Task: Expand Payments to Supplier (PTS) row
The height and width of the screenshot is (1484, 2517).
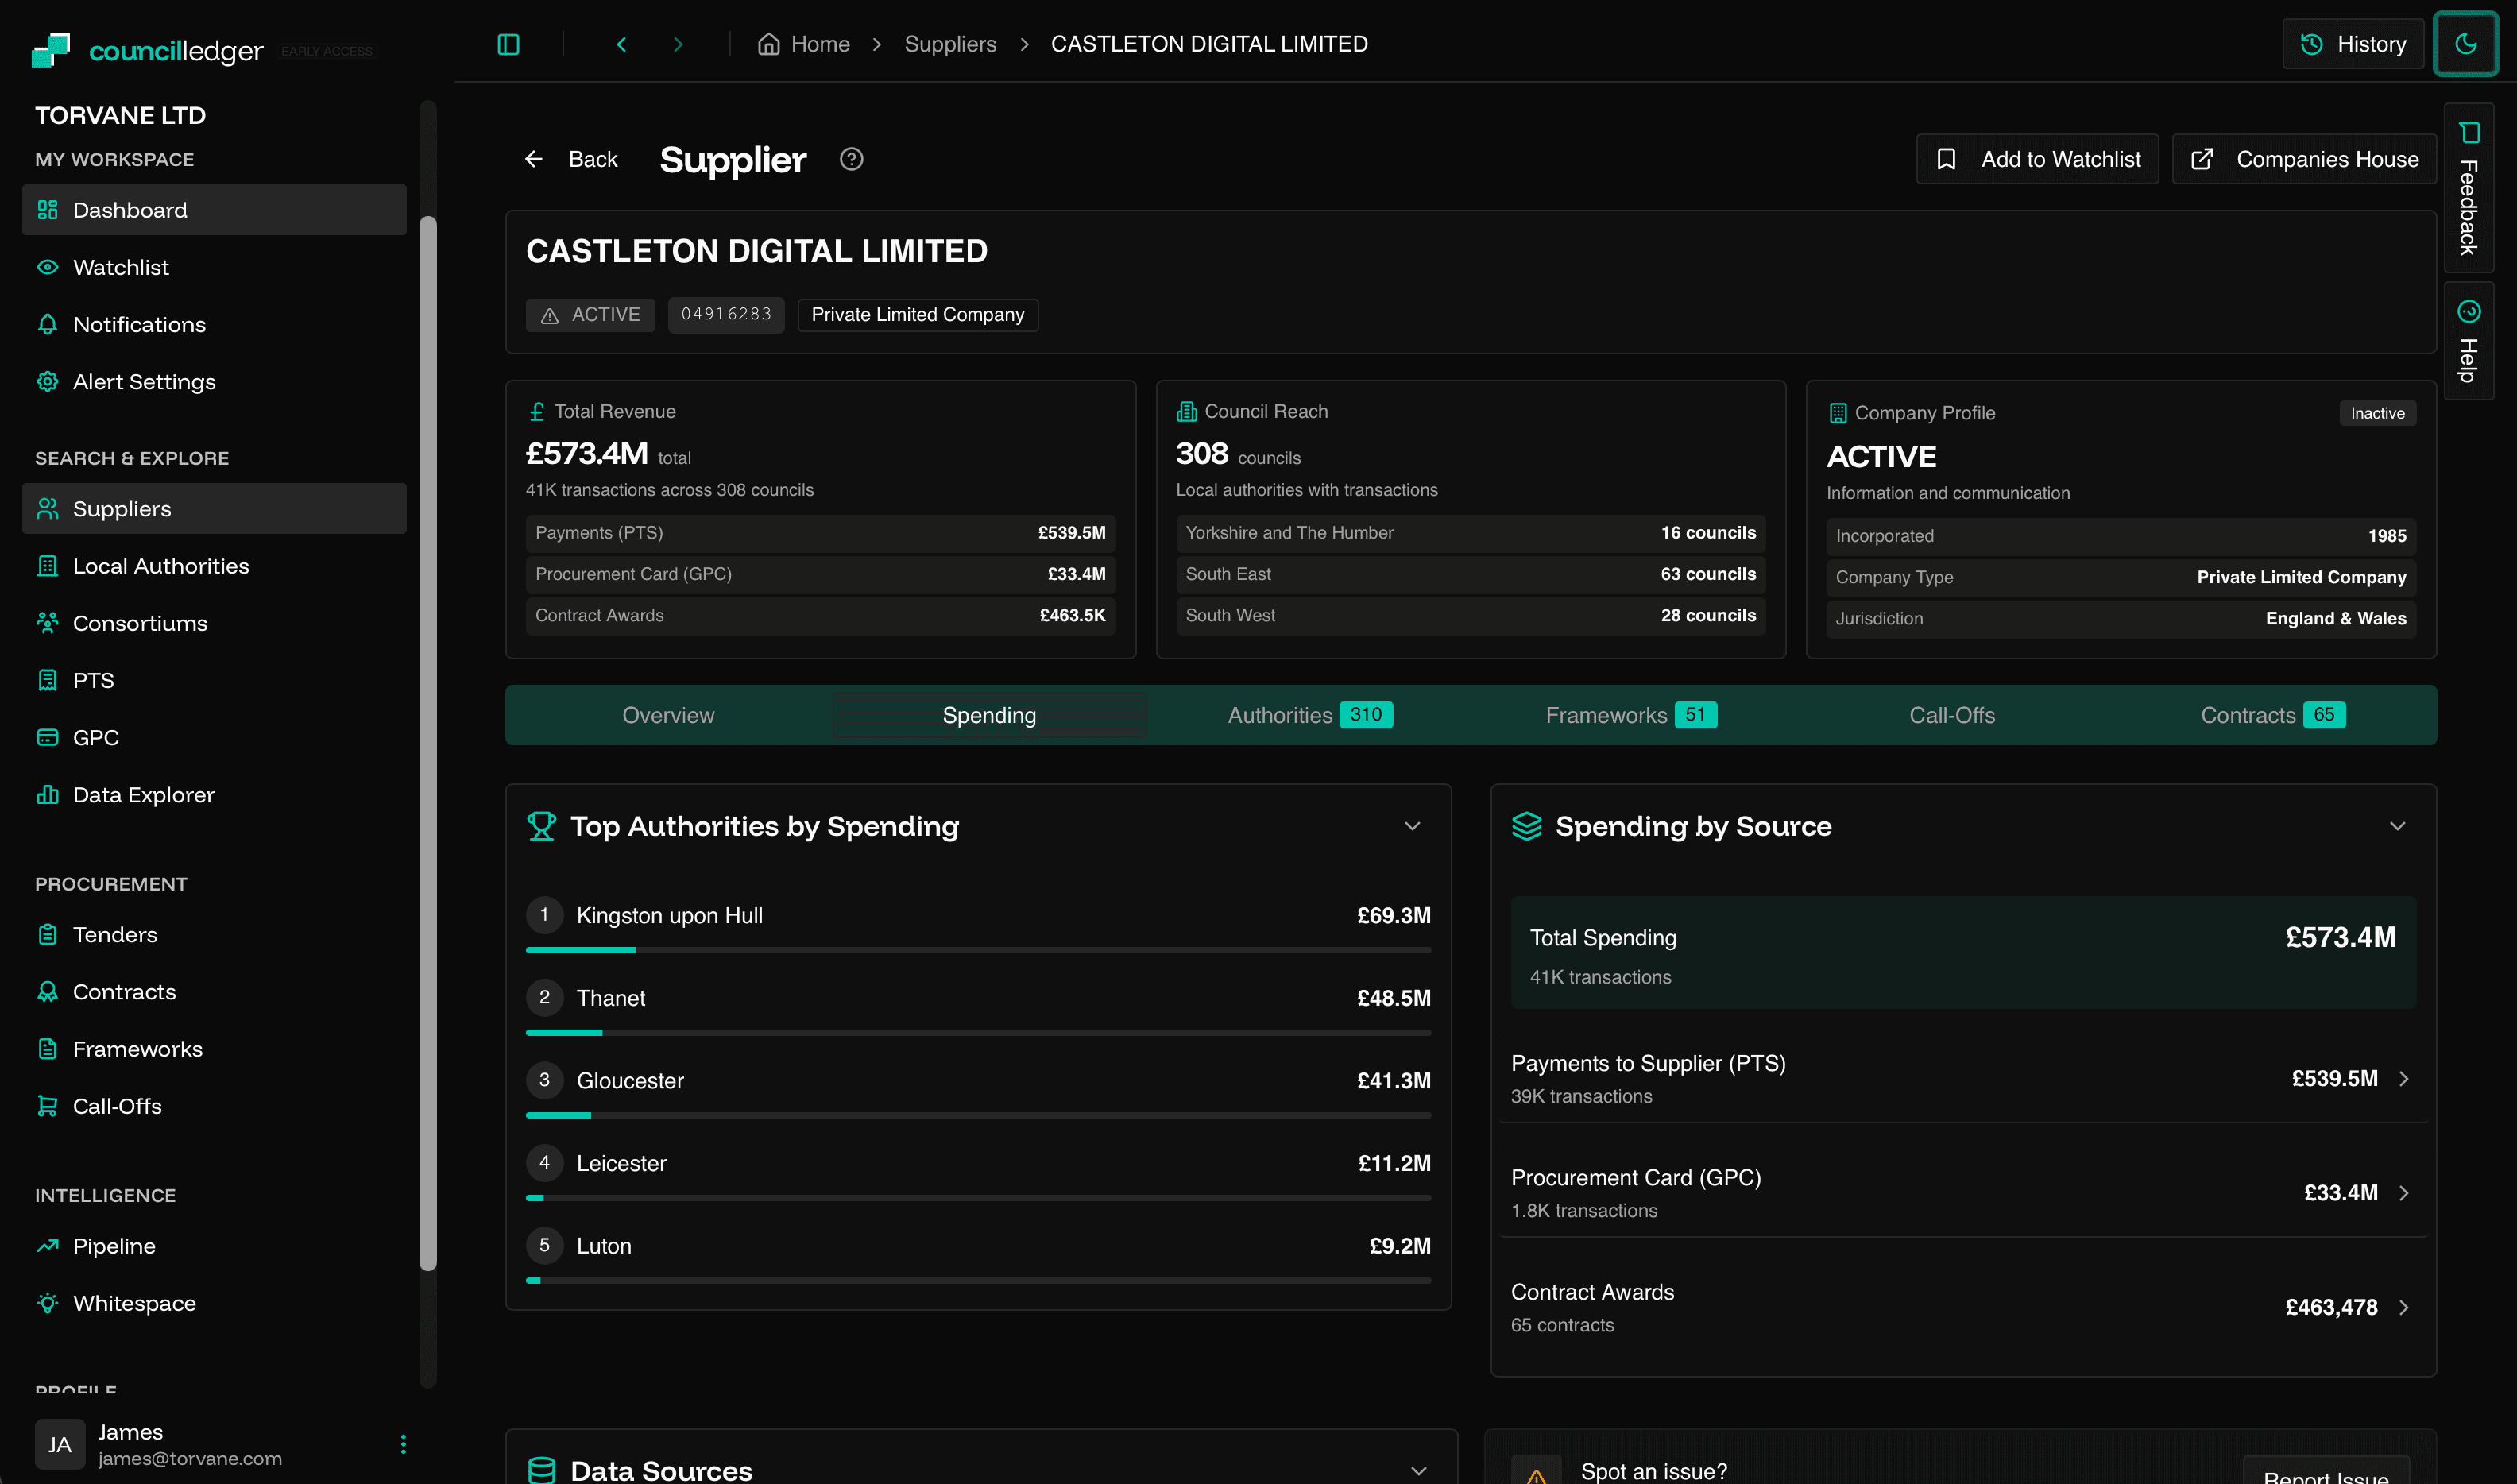Action: pos(1963,1078)
